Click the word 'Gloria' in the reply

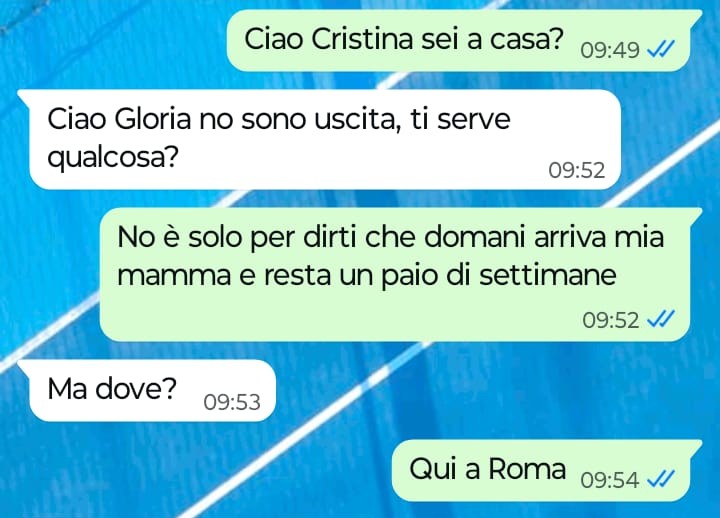(152, 119)
